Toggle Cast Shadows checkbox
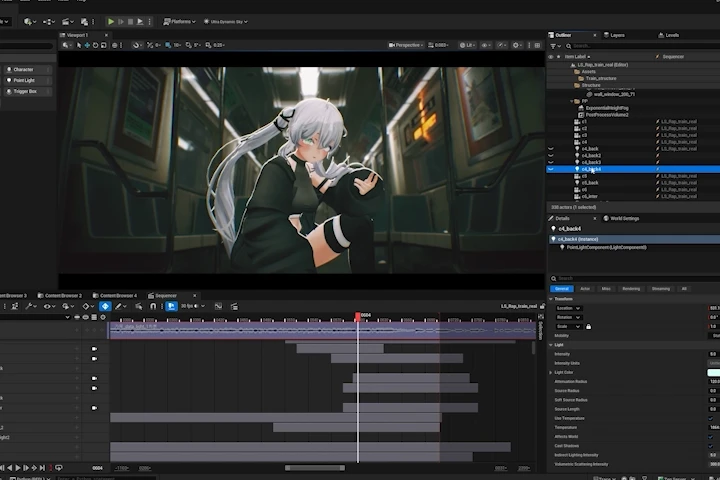 point(711,446)
